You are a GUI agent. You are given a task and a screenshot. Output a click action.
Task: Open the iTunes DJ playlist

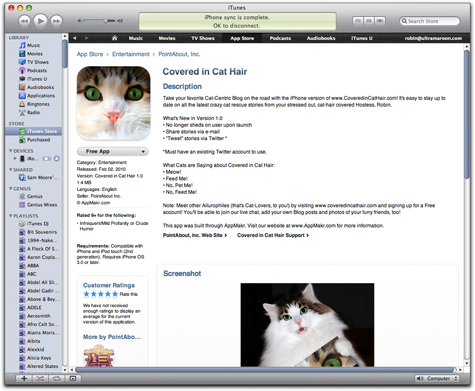point(33,223)
